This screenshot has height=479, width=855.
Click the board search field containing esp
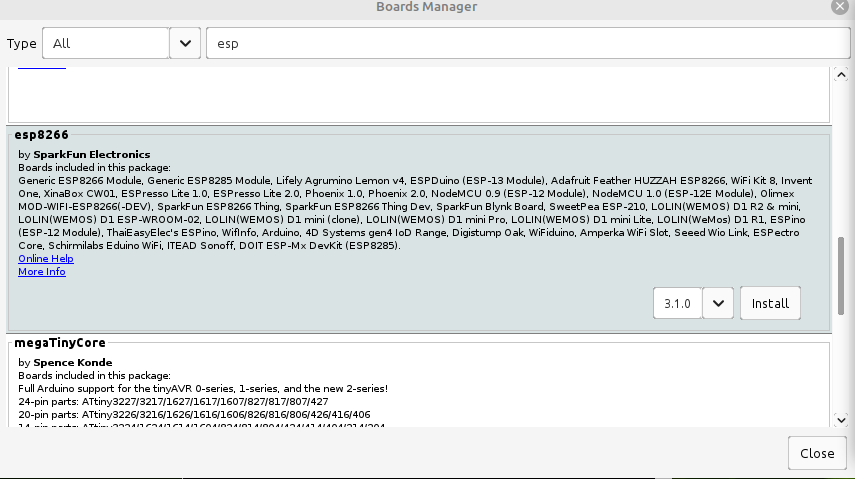click(x=528, y=43)
